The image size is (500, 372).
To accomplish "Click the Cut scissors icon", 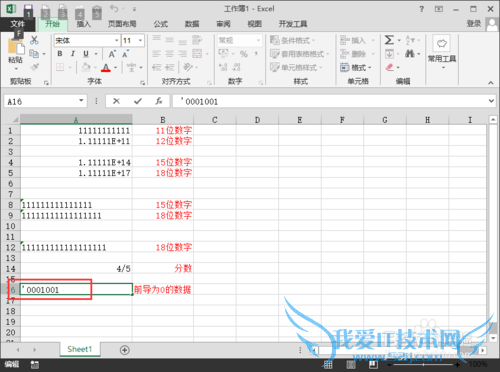I will point(34,40).
